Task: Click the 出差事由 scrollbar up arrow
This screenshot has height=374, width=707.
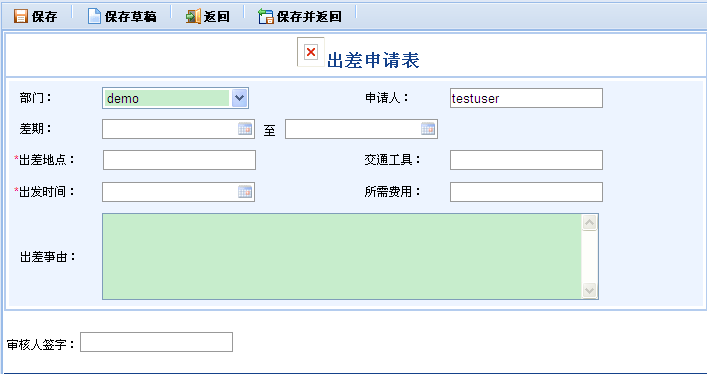Action: pos(589,222)
